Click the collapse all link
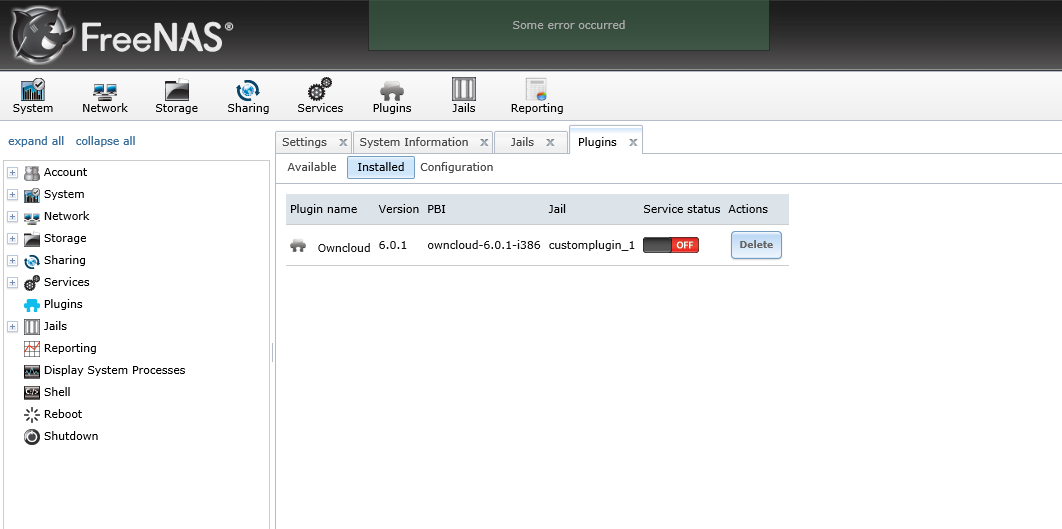Viewport: 1062px width, 529px height. [x=105, y=141]
